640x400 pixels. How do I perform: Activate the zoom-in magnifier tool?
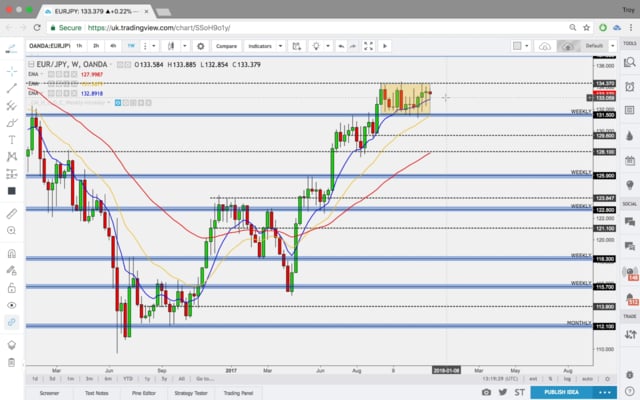point(11,232)
